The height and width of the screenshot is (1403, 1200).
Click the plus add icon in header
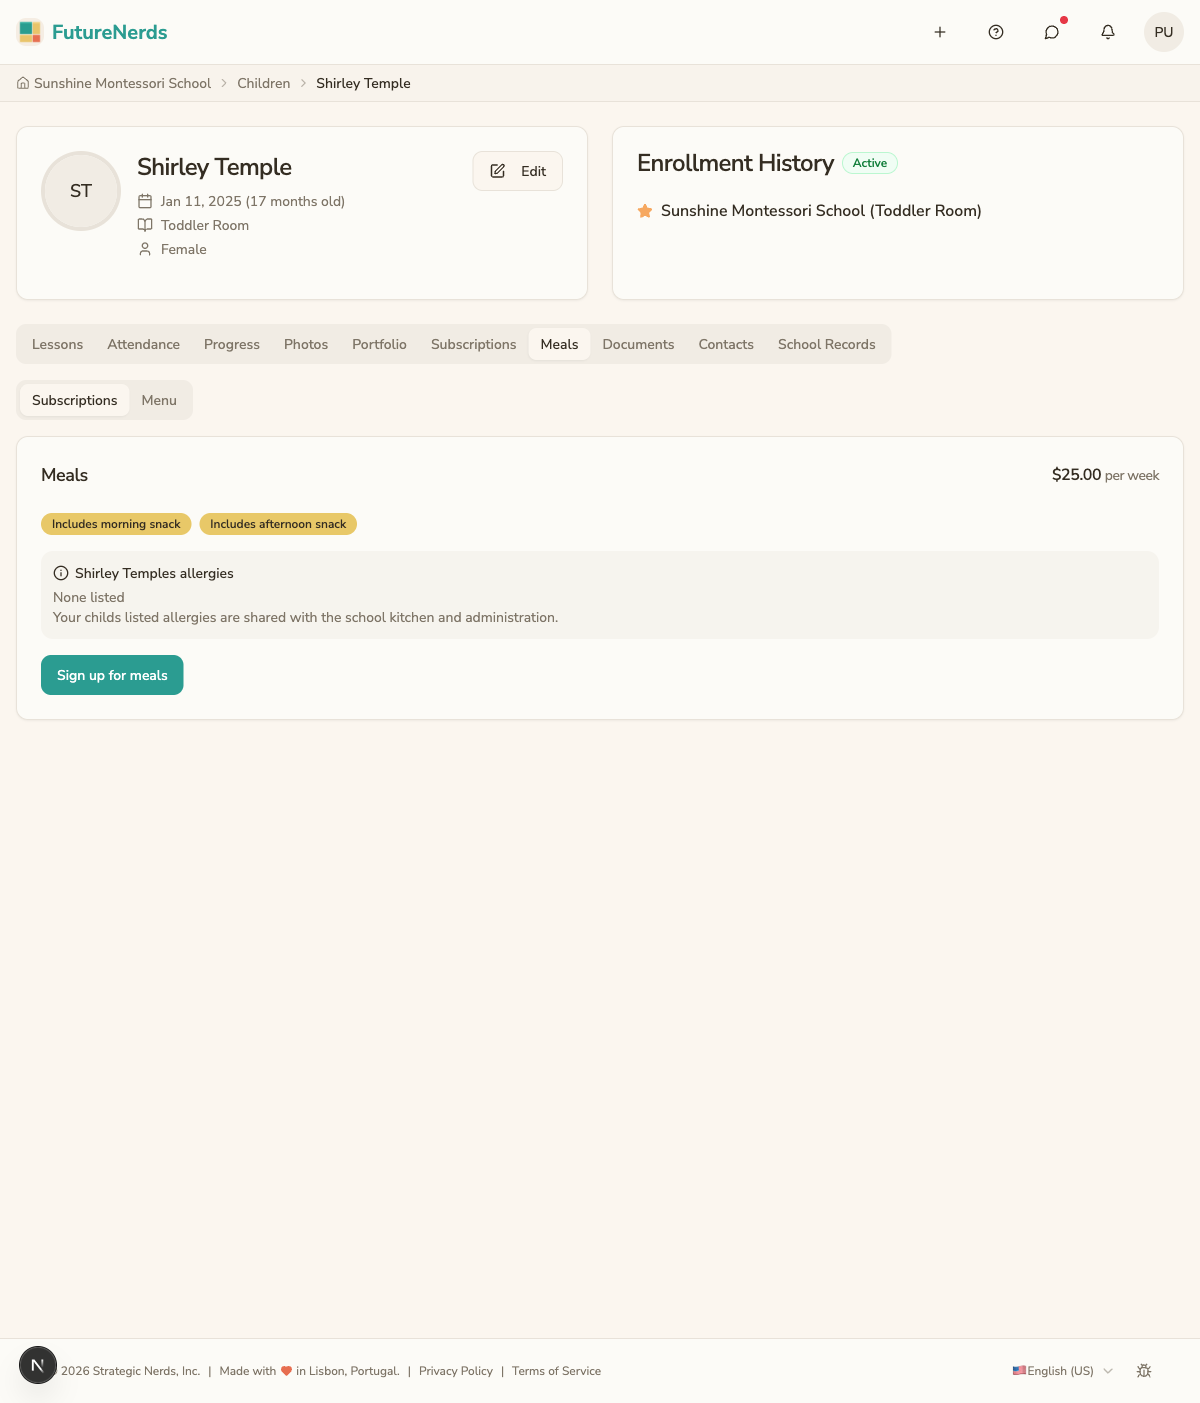tap(940, 32)
